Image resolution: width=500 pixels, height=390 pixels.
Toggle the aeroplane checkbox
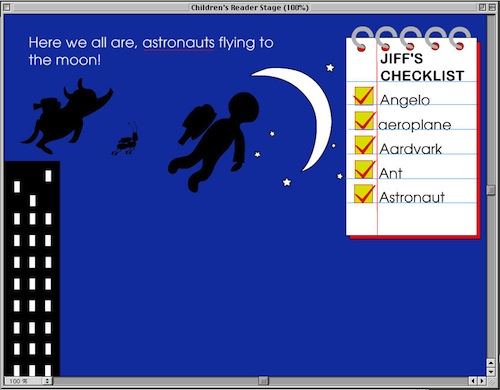(364, 120)
